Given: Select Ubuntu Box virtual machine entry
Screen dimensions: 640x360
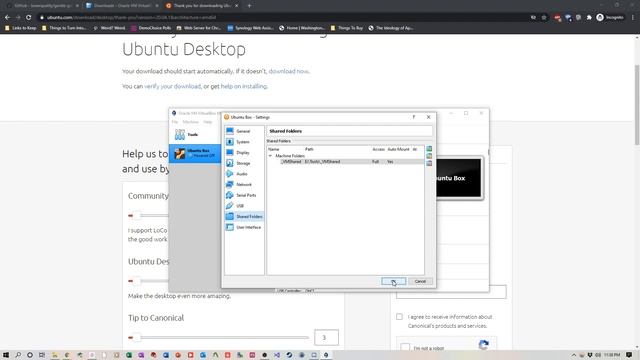Looking at the screenshot, I should click(x=195, y=153).
